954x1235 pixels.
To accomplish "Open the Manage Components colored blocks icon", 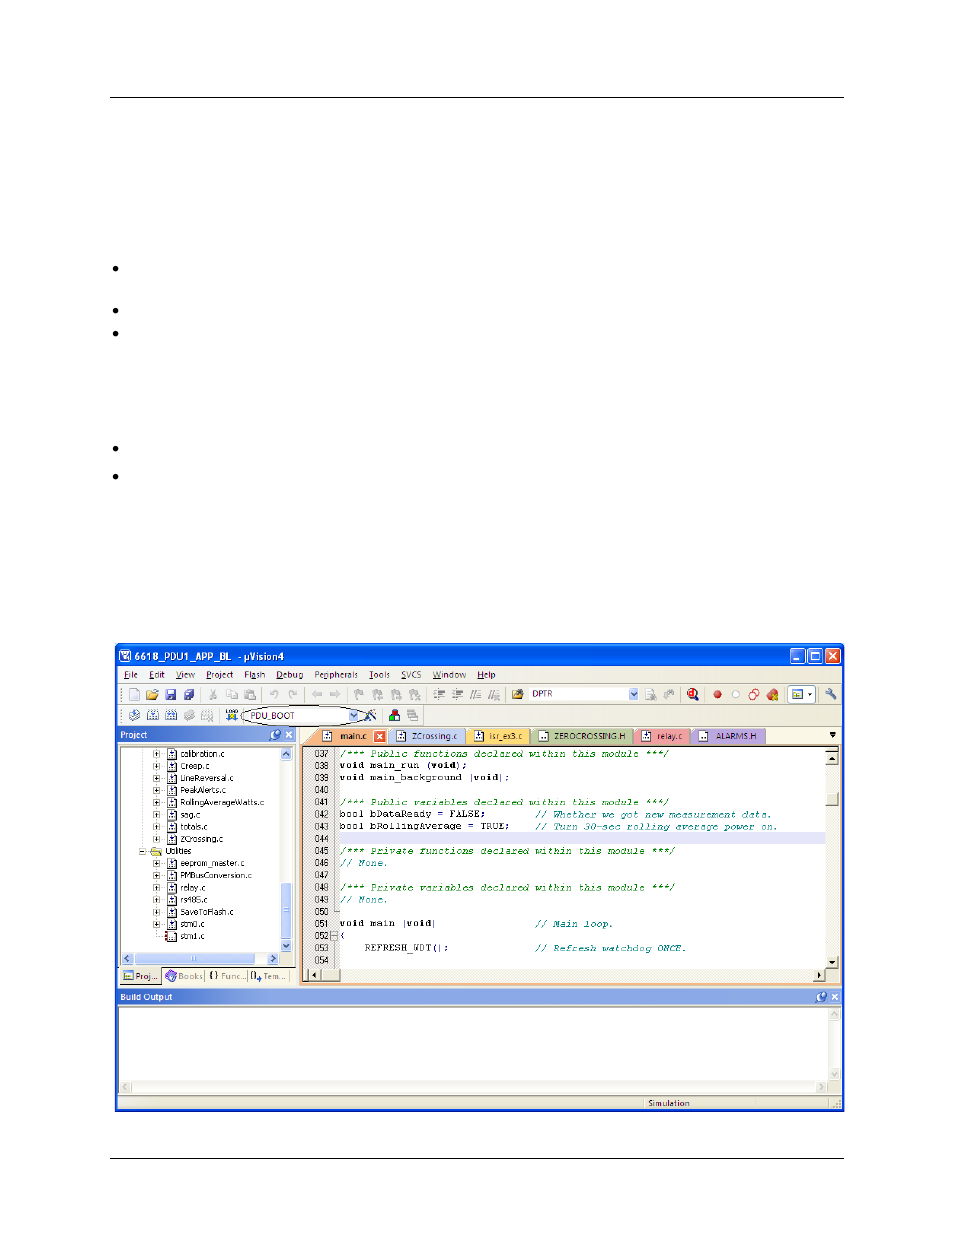I will [x=394, y=715].
